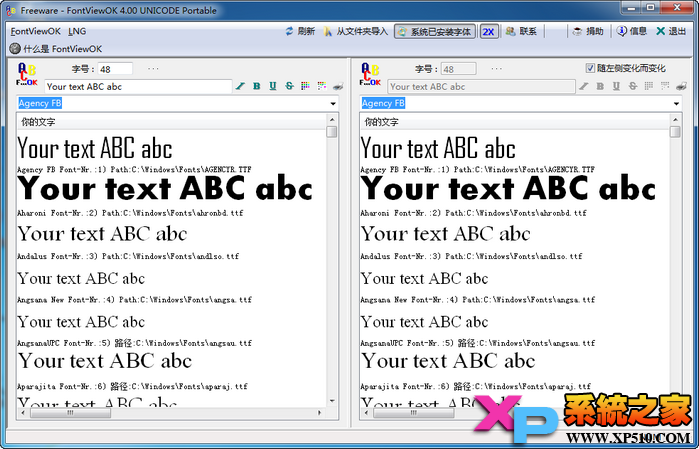Open the LNG language menu
699x449 pixels.
(77, 31)
